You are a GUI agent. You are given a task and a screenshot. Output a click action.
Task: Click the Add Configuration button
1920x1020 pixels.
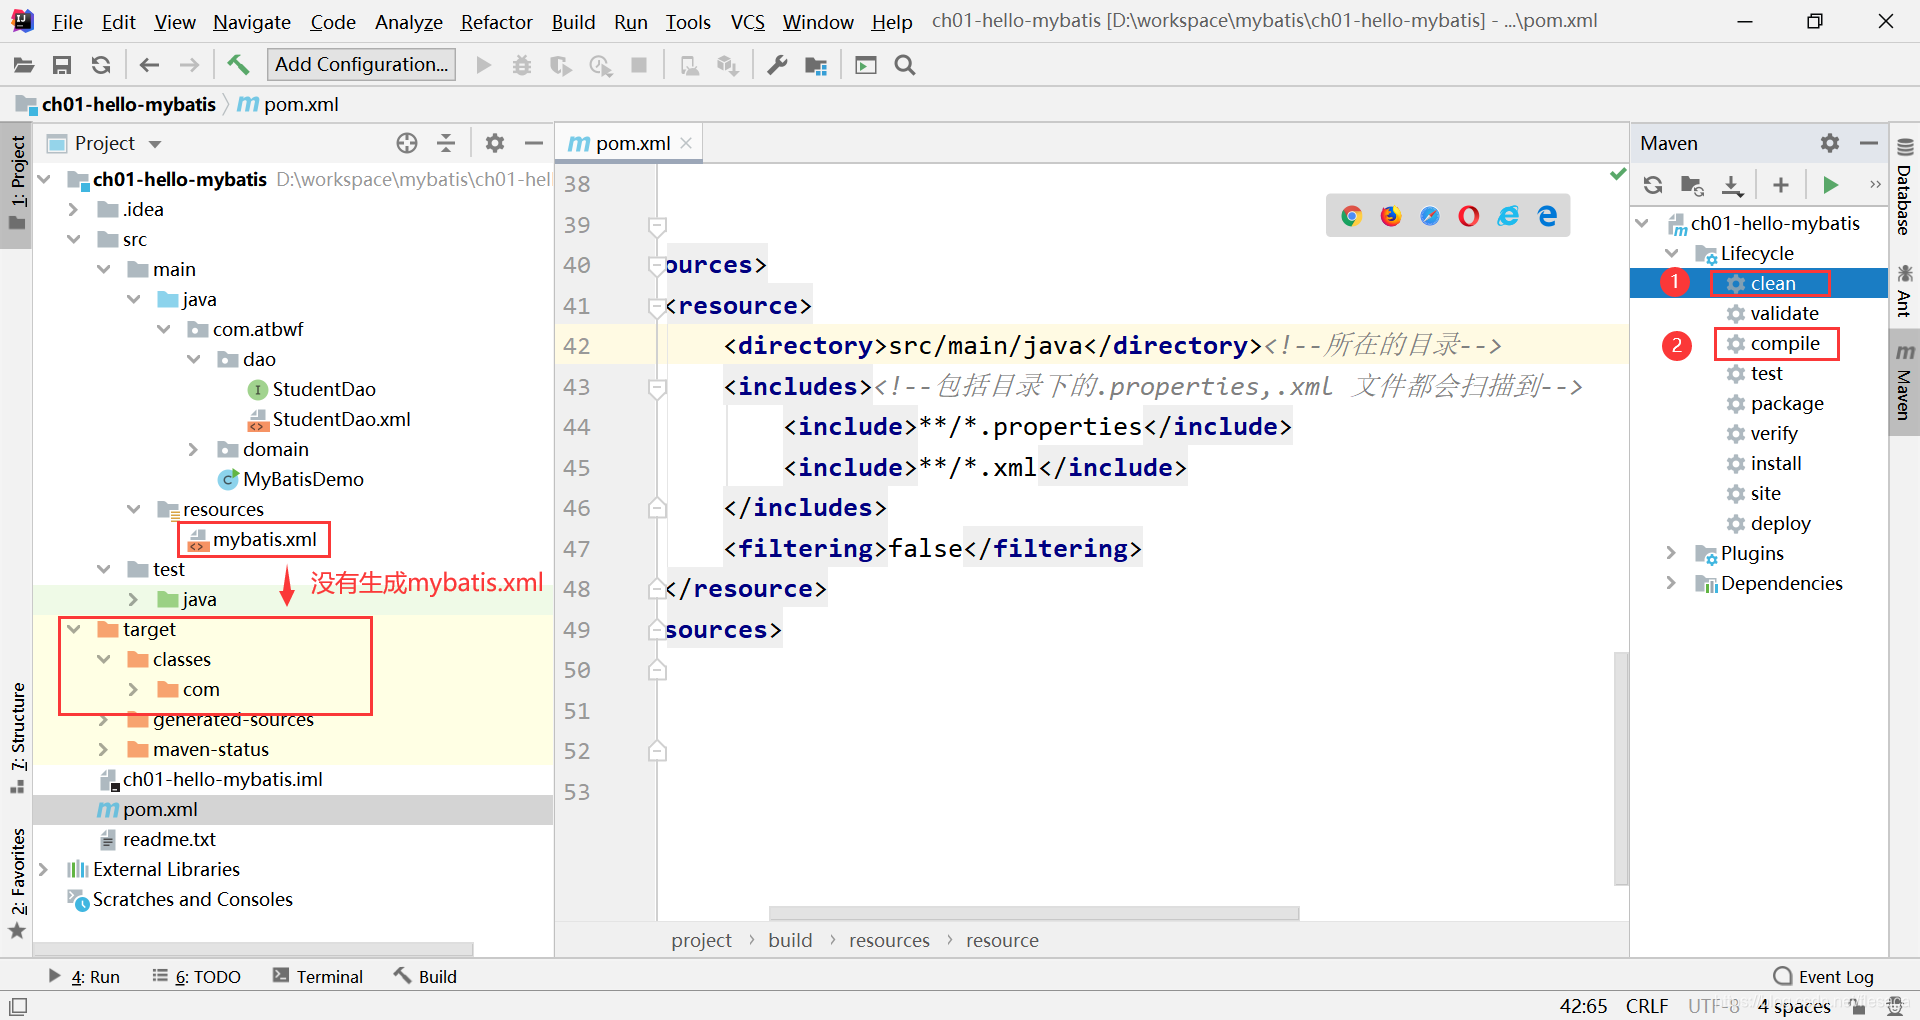click(x=361, y=64)
